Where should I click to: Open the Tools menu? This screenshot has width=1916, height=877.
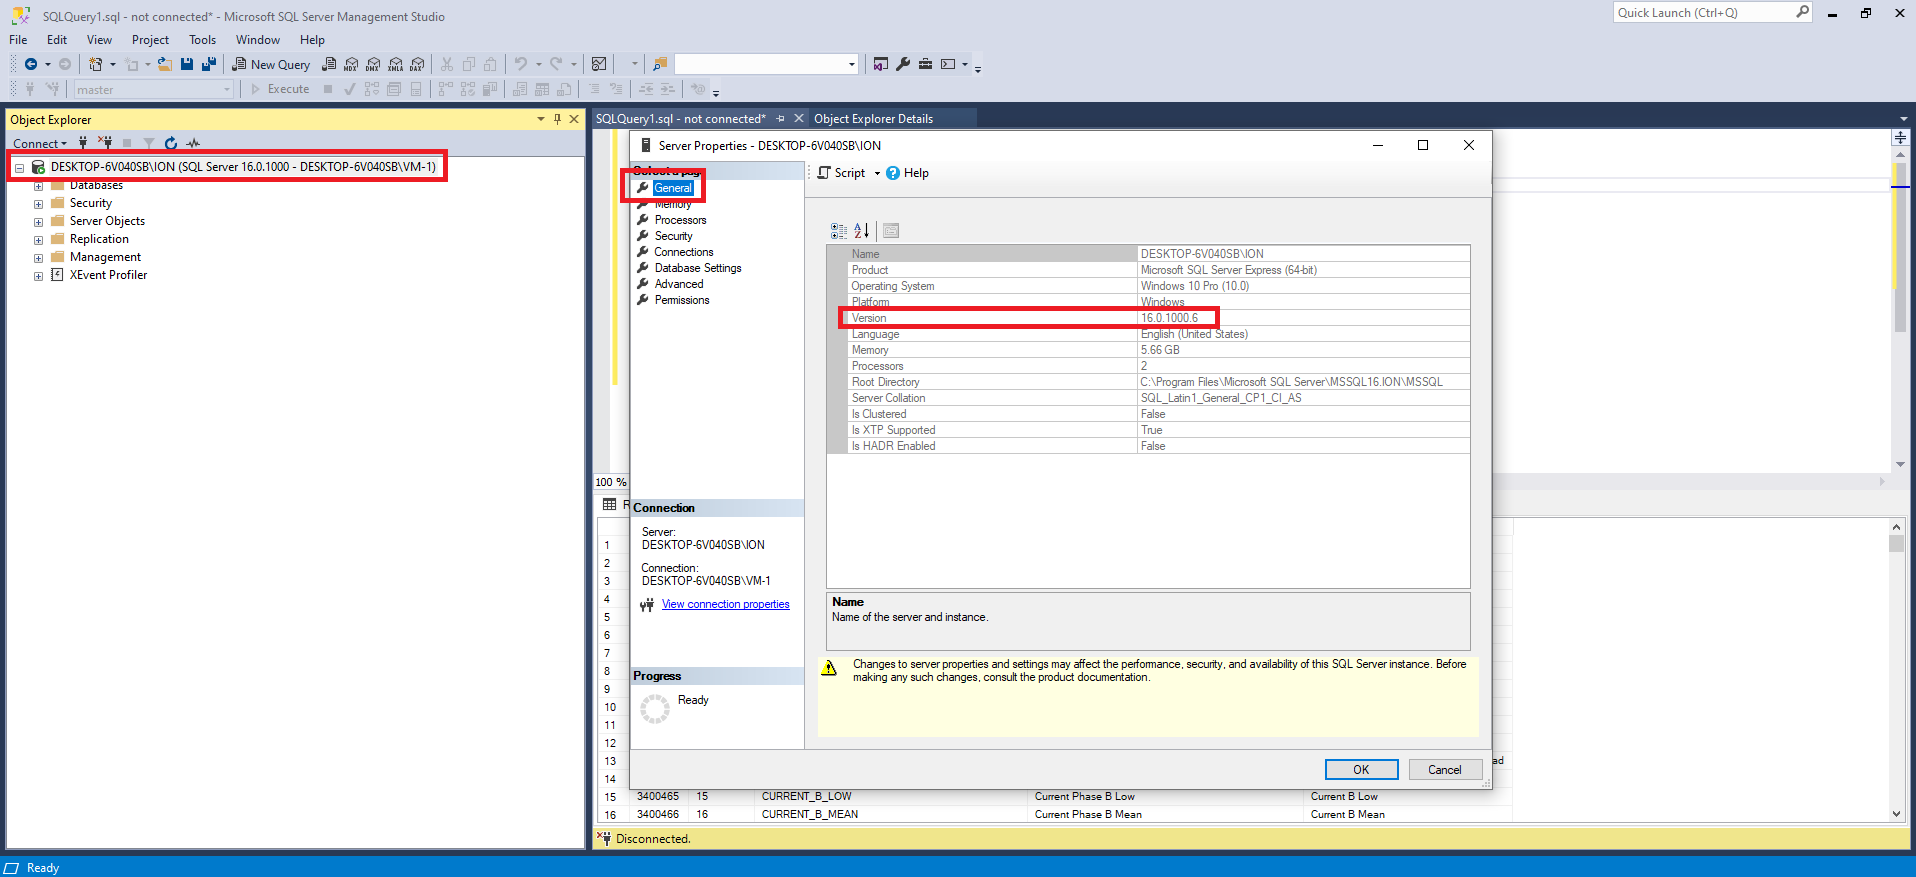point(202,40)
